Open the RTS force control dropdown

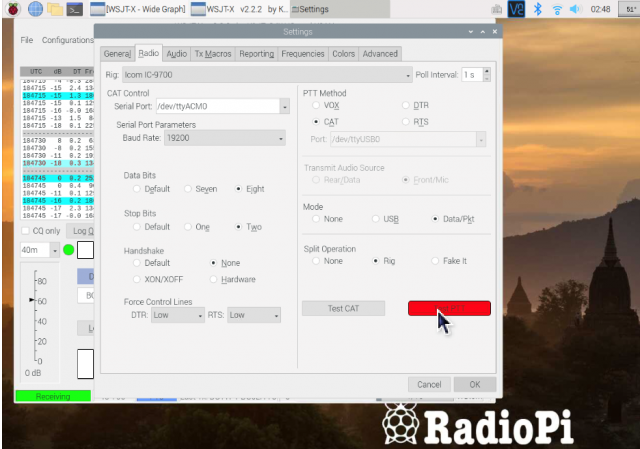pos(254,315)
